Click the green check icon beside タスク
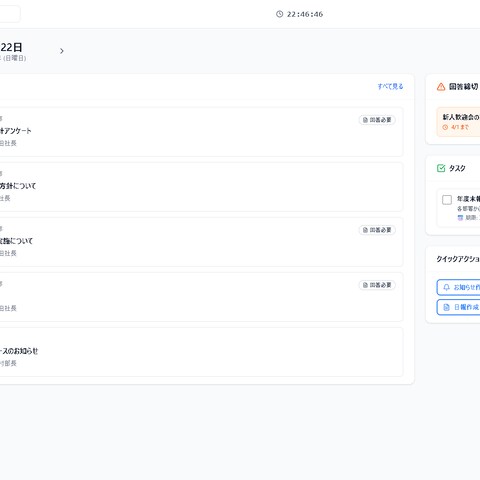The height and width of the screenshot is (480, 480). point(441,168)
